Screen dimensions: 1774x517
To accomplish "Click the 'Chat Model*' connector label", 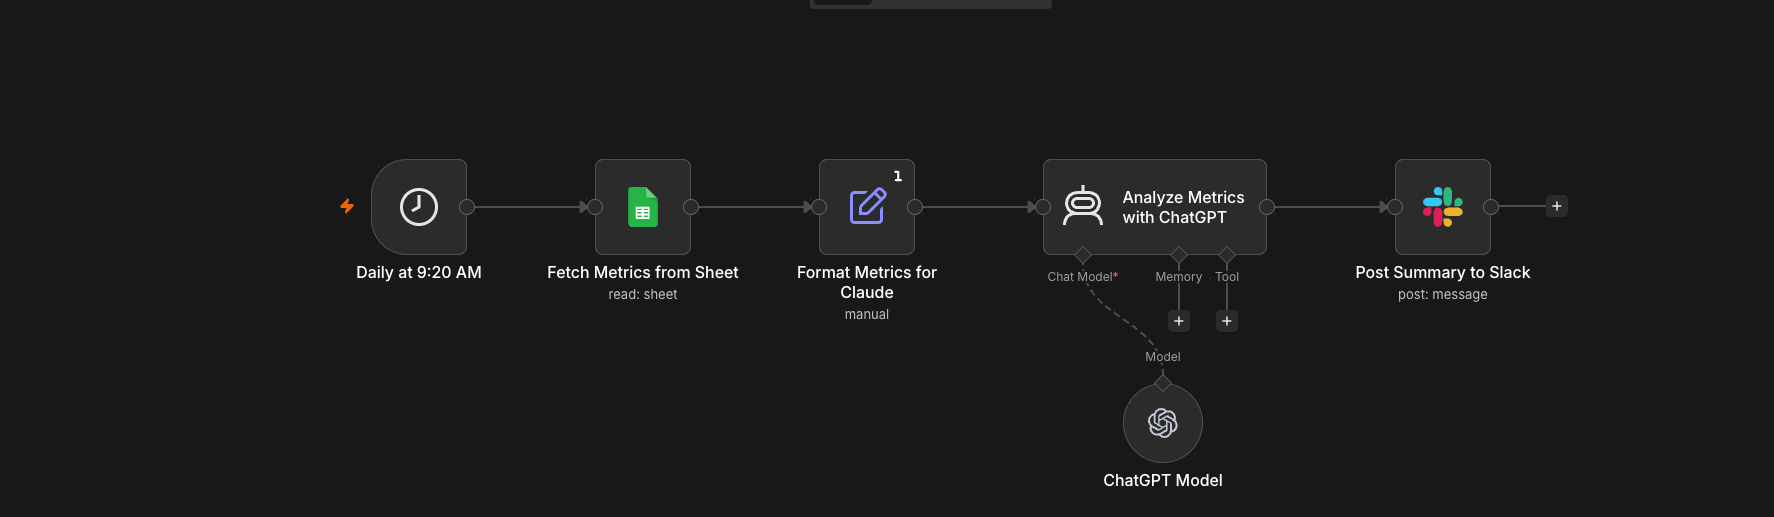I will coord(1083,277).
